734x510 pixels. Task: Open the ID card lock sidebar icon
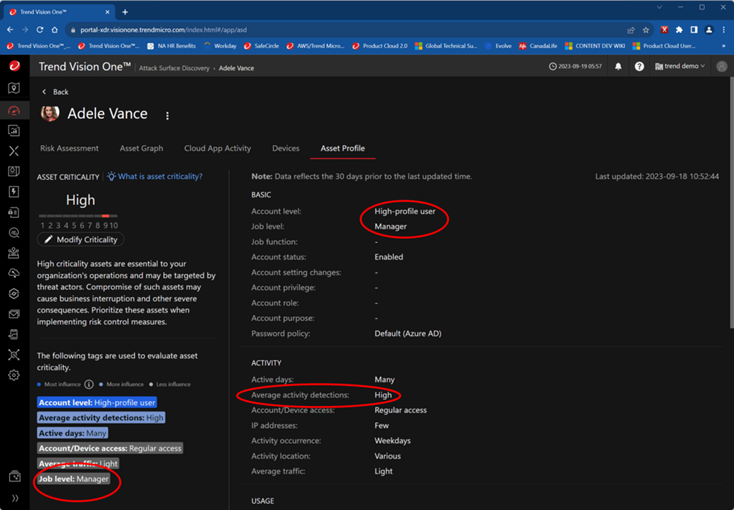(14, 212)
